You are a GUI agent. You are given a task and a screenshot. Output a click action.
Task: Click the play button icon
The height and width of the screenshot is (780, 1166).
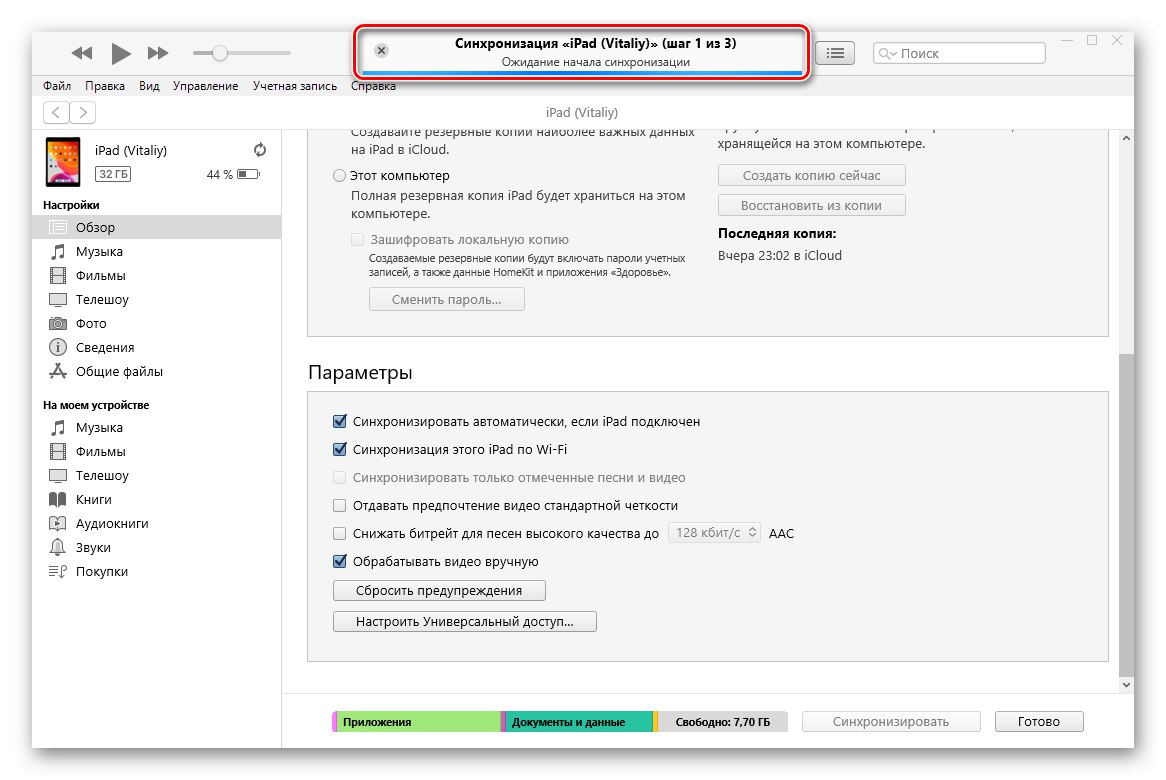[120, 53]
